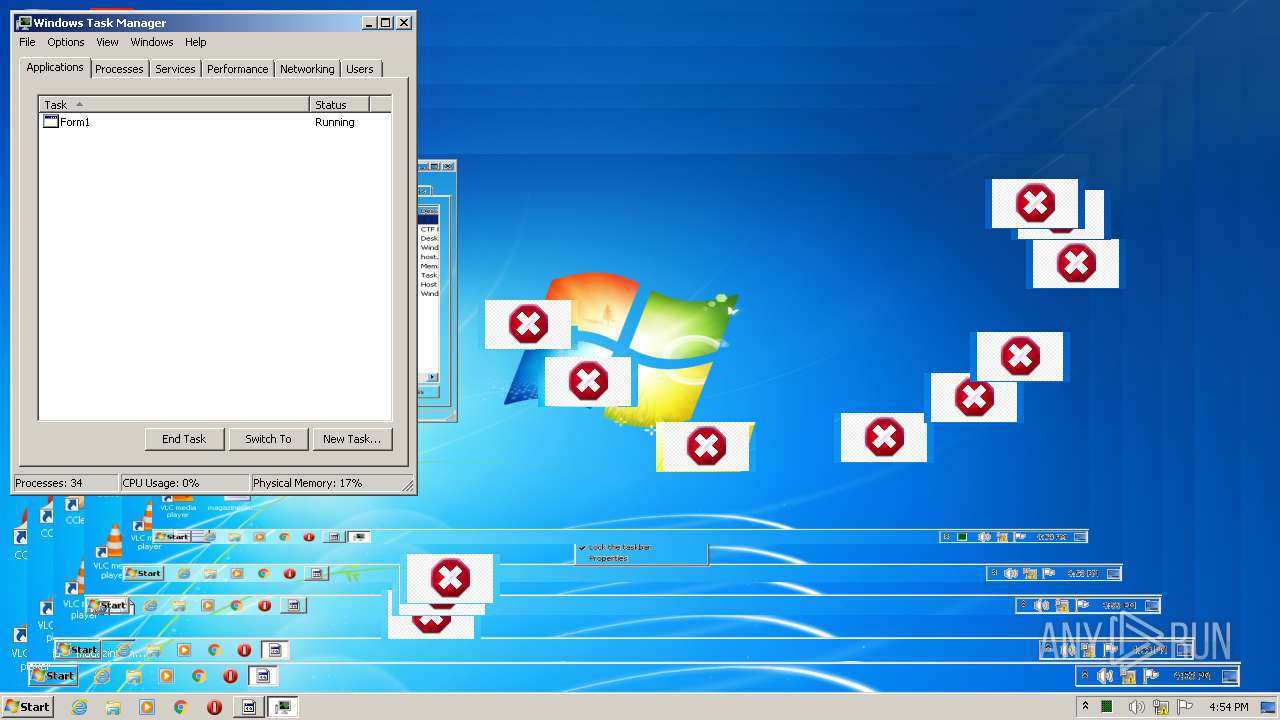Open the Options menu
This screenshot has width=1280, height=720.
(x=66, y=42)
